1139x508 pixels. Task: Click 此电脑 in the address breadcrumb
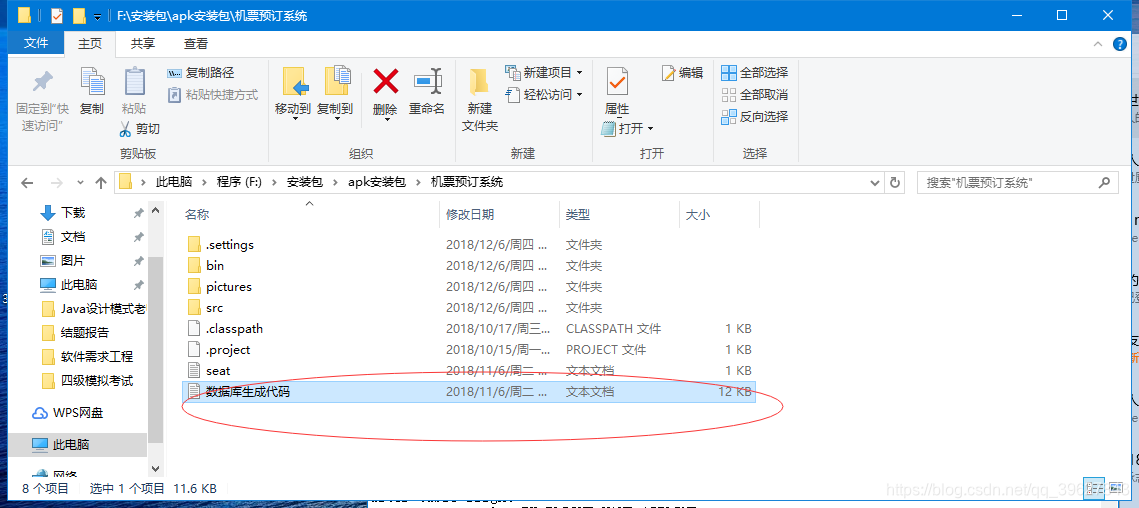pyautogui.click(x=174, y=182)
